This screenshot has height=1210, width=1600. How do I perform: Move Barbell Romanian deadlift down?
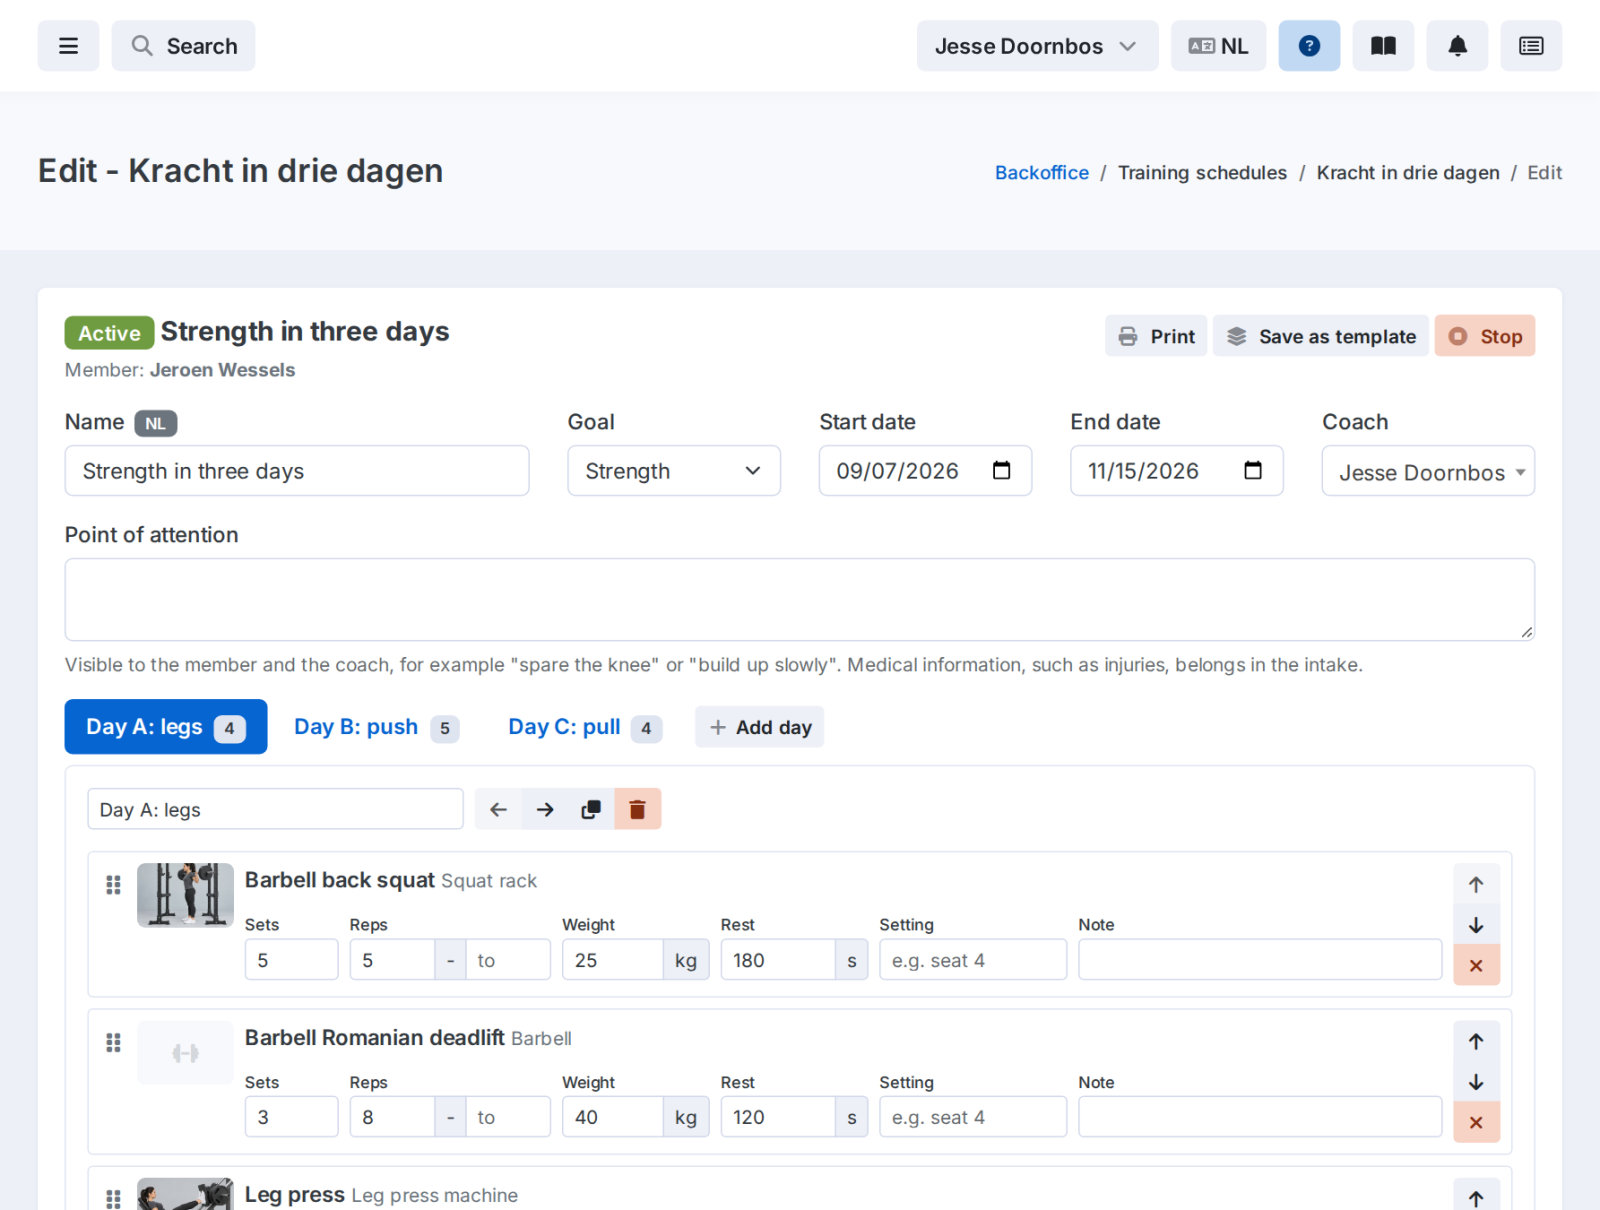pyautogui.click(x=1476, y=1082)
